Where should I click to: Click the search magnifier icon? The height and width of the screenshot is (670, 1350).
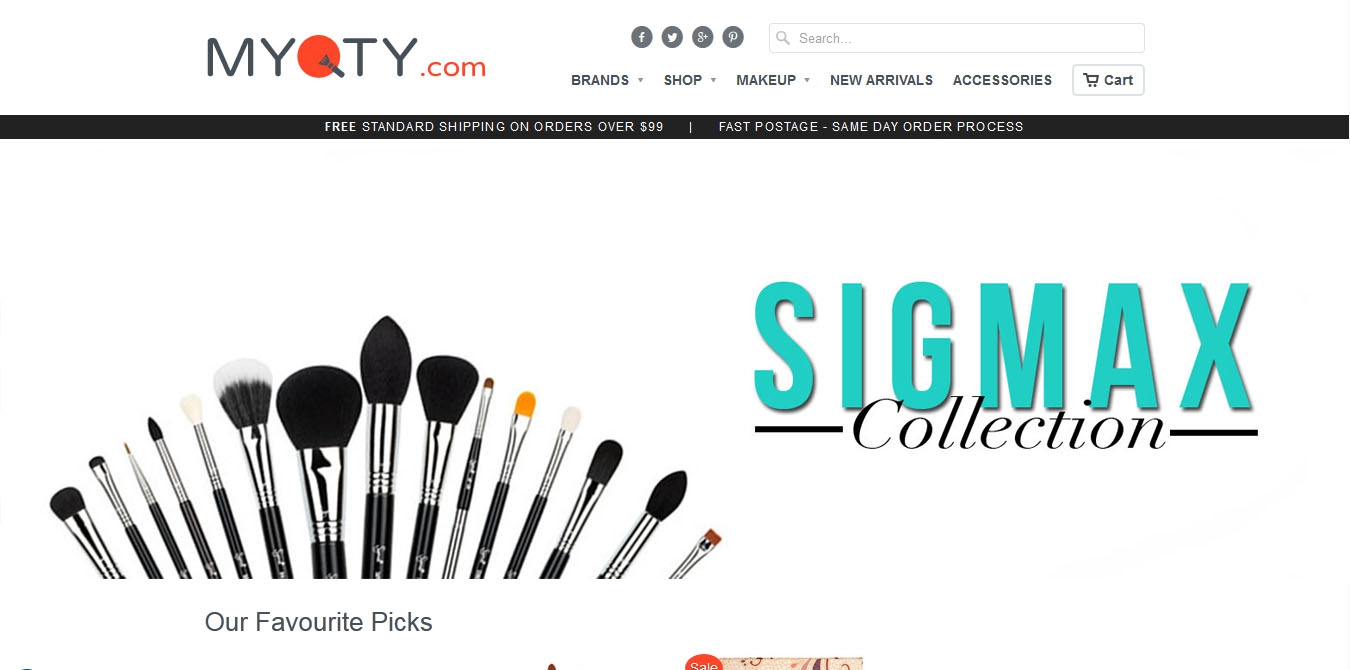[783, 38]
